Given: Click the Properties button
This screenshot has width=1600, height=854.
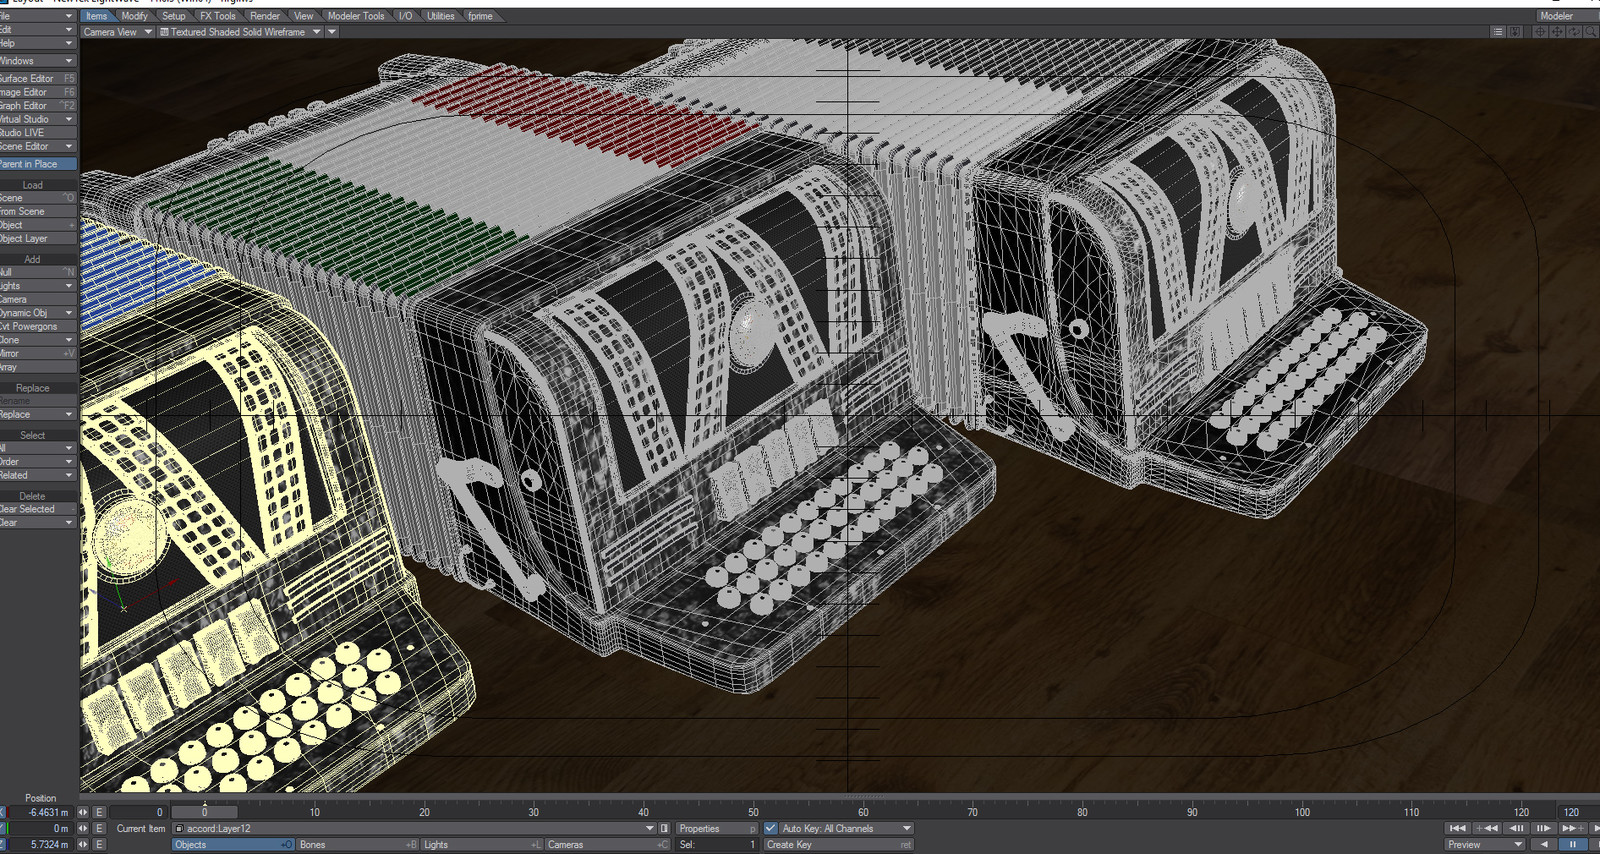Looking at the screenshot, I should pos(717,828).
